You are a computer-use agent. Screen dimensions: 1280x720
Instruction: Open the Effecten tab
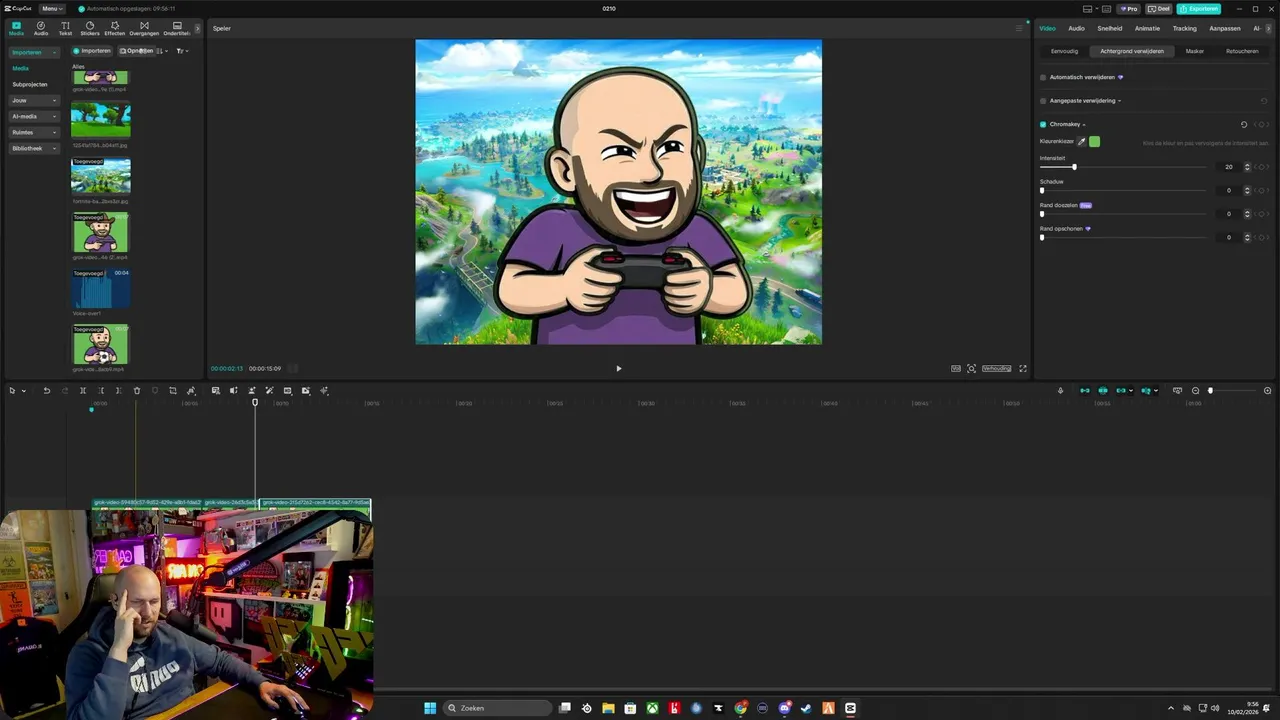(115, 28)
